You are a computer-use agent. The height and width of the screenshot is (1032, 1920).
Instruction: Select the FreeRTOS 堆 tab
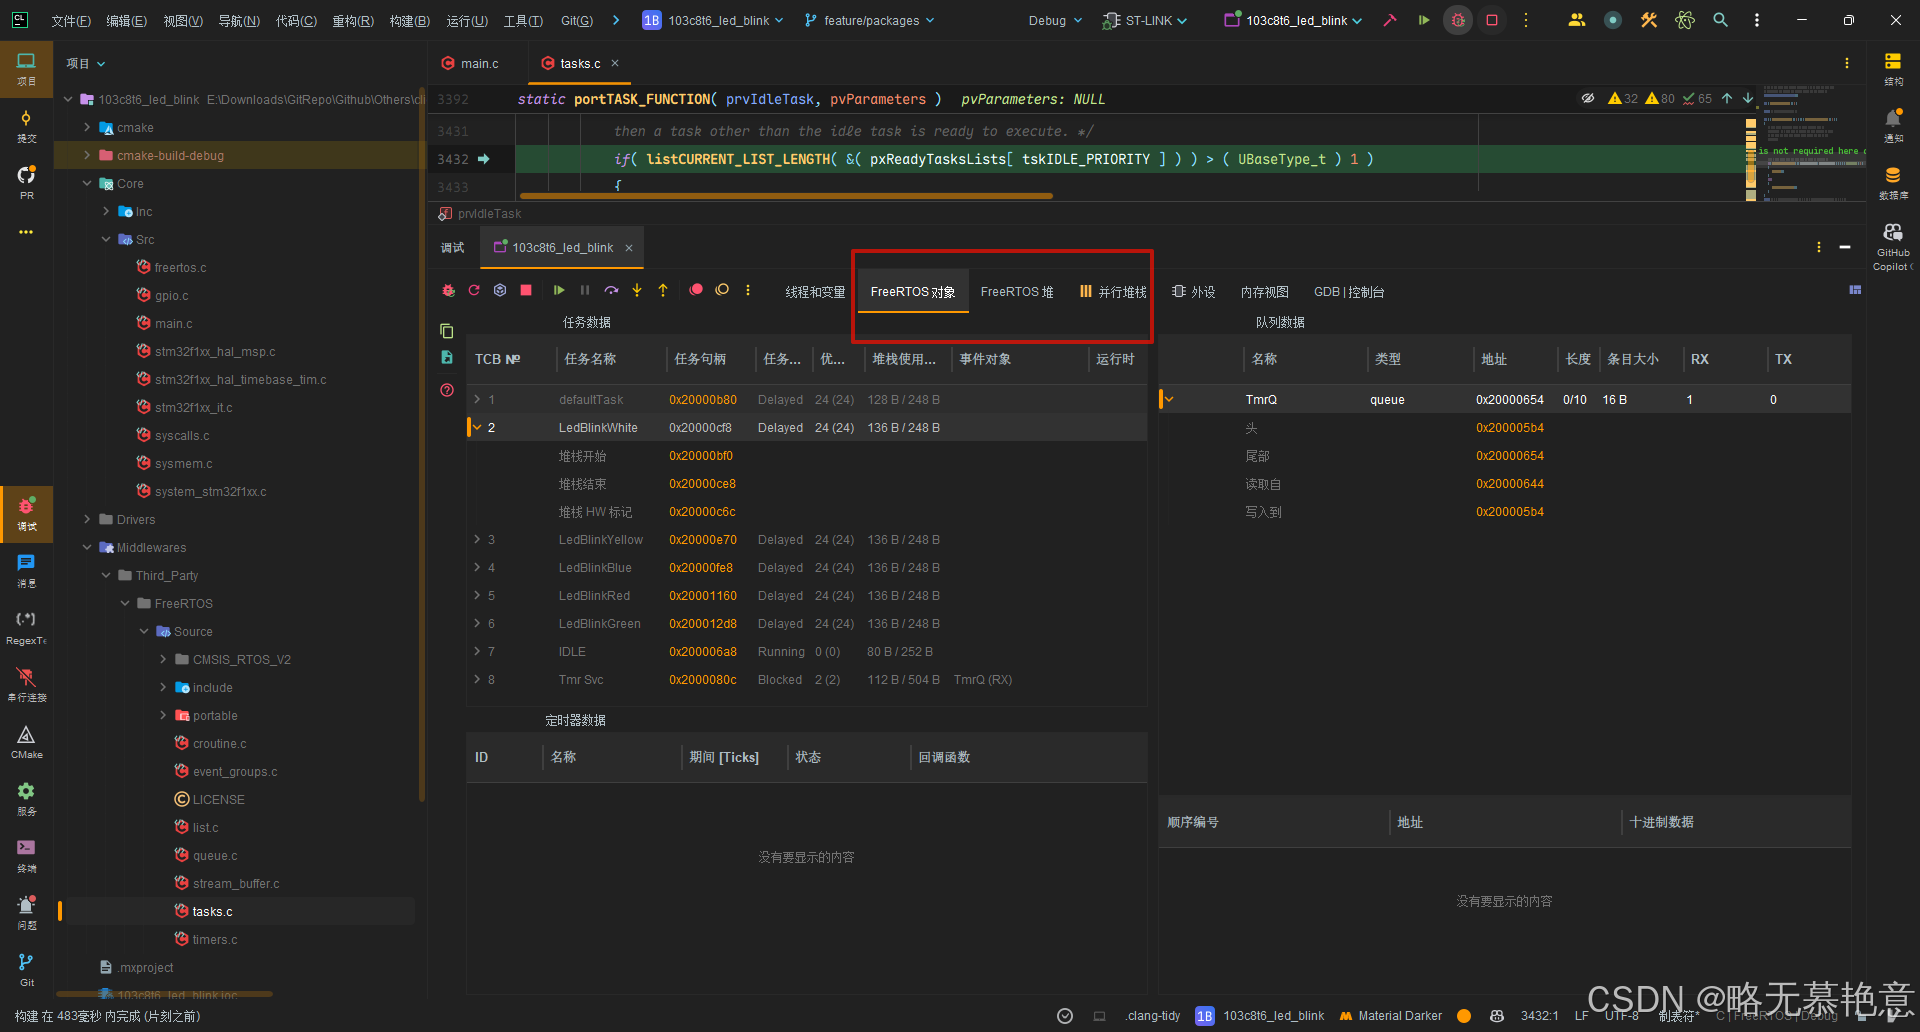pos(1017,291)
